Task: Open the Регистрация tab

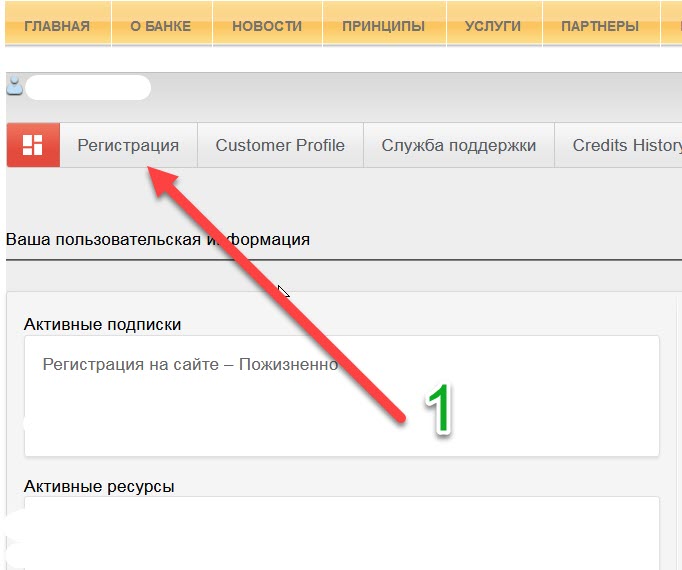Action: point(128,145)
